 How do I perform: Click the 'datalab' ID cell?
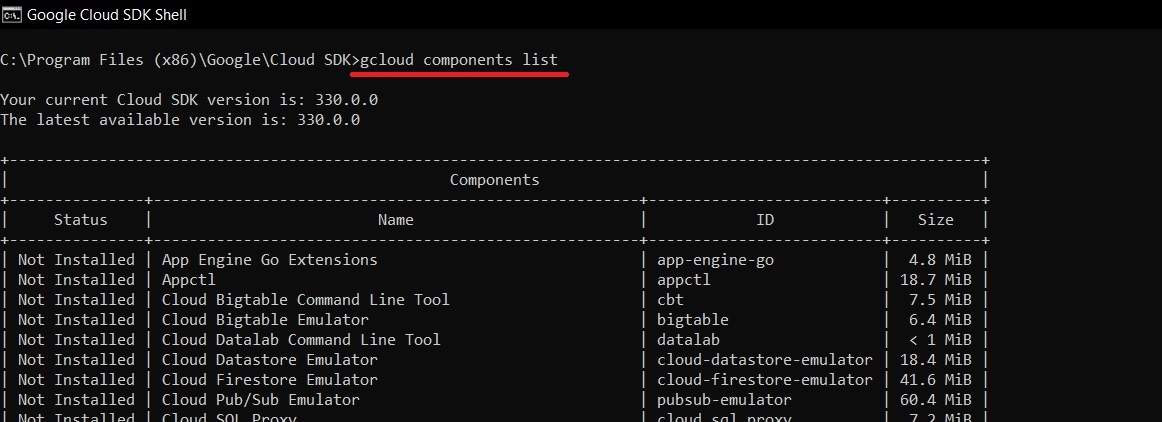688,340
